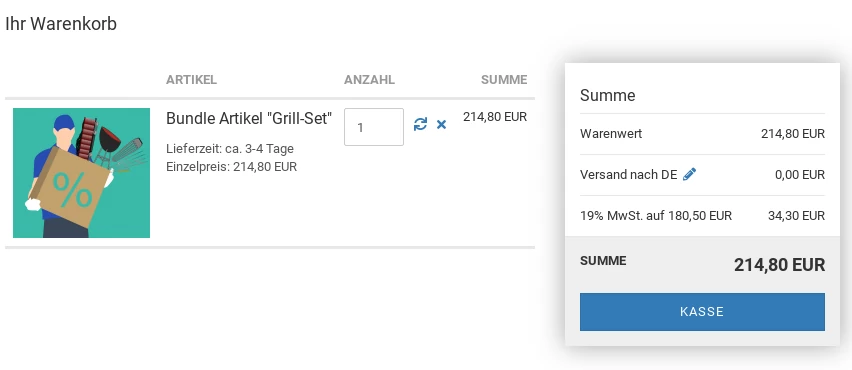Viewport: 852px width, 370px height.
Task: Refresh the cart quantity with update icon
Action: [420, 124]
